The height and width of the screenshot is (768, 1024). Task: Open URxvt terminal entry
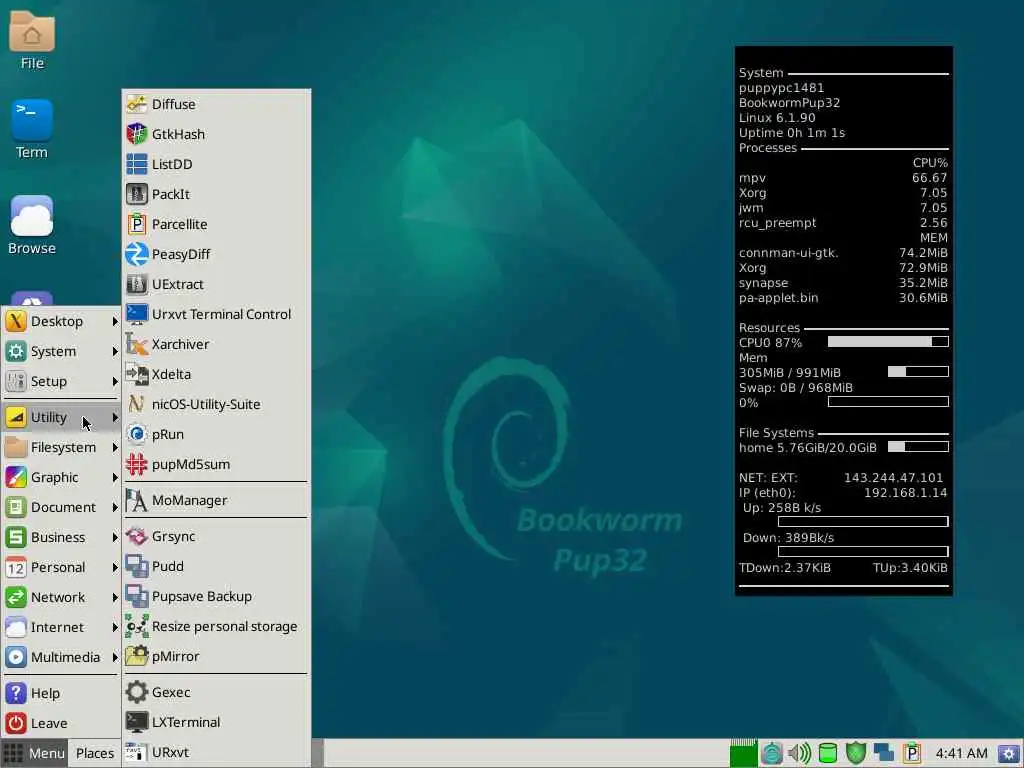(x=216, y=752)
